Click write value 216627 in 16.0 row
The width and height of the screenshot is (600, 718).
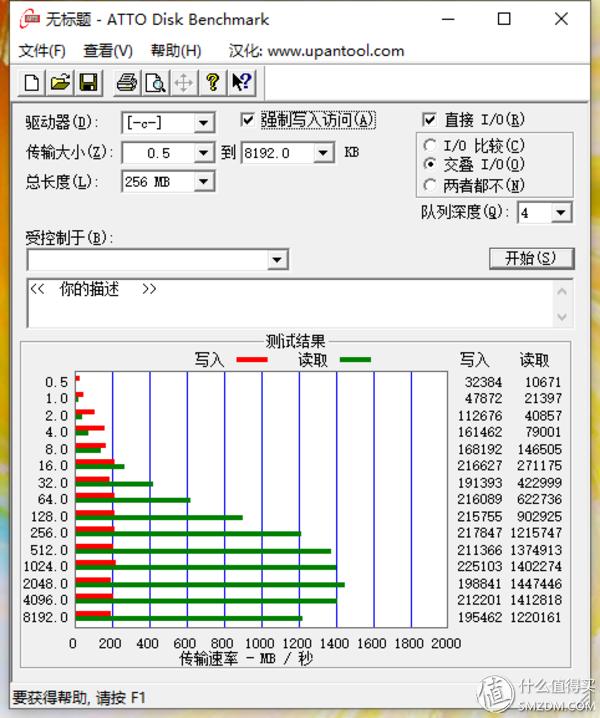click(x=480, y=466)
